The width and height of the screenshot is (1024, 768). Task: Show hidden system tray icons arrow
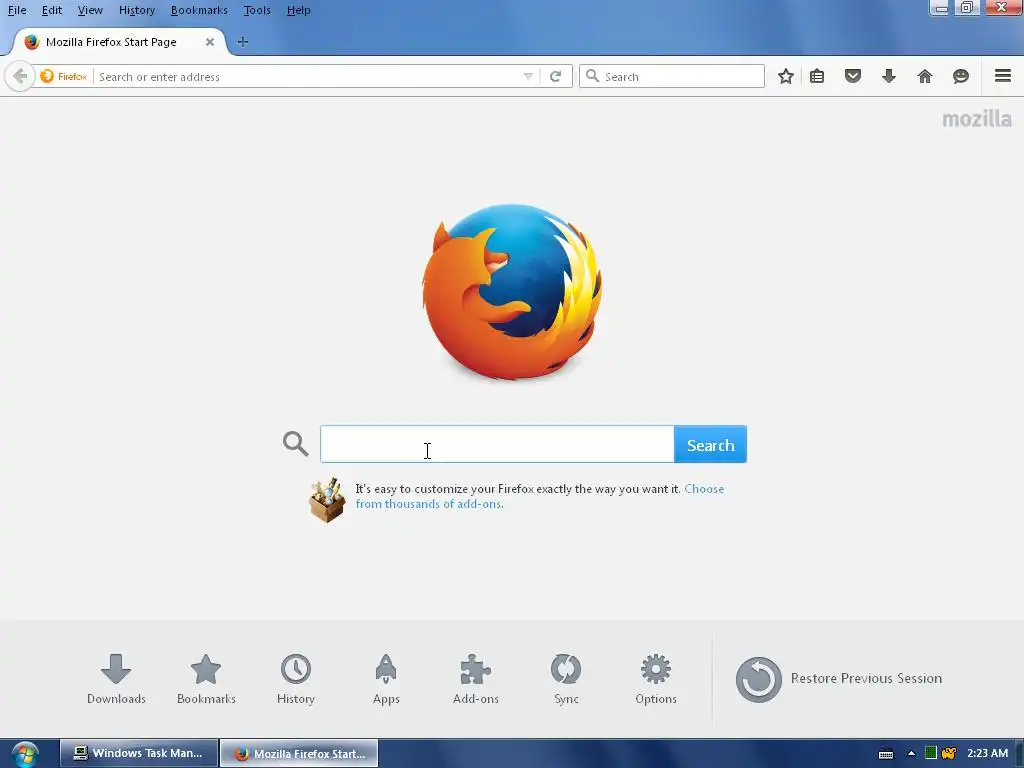pos(911,754)
